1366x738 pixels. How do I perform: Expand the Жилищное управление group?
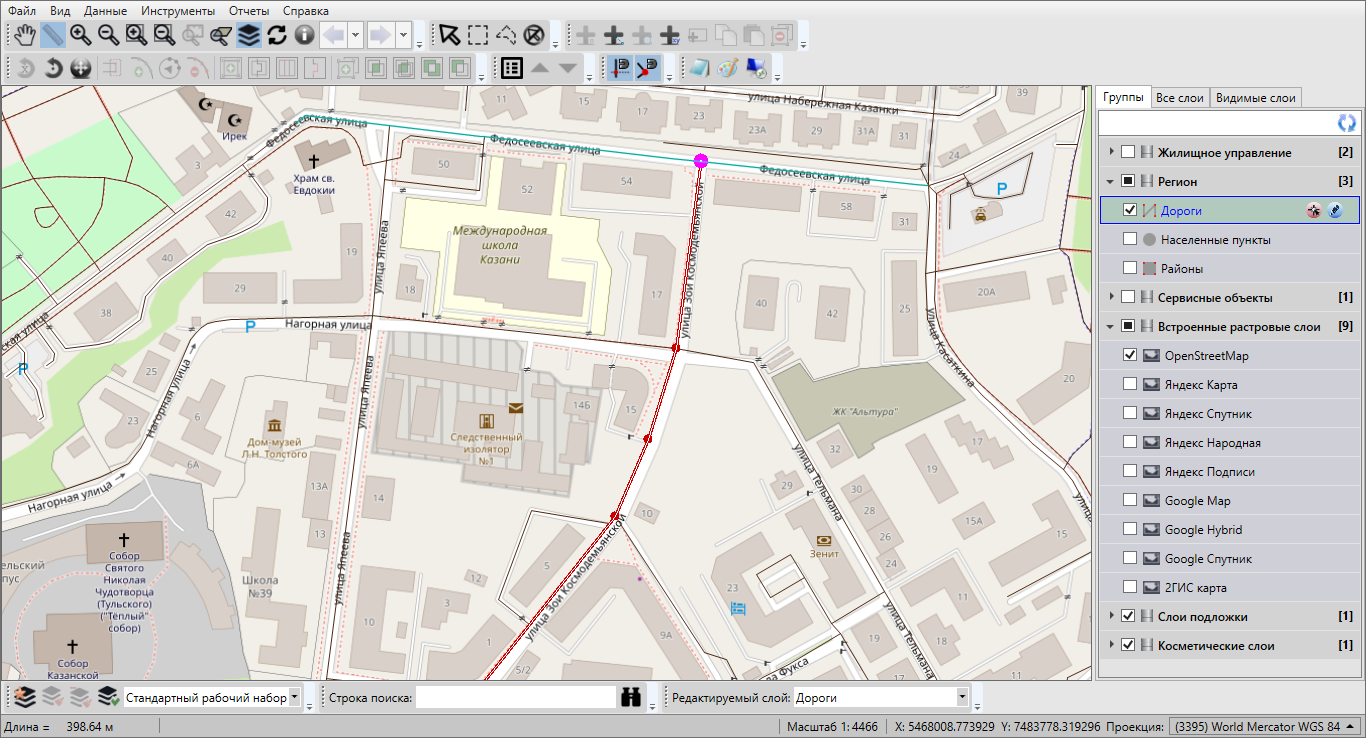(1110, 153)
